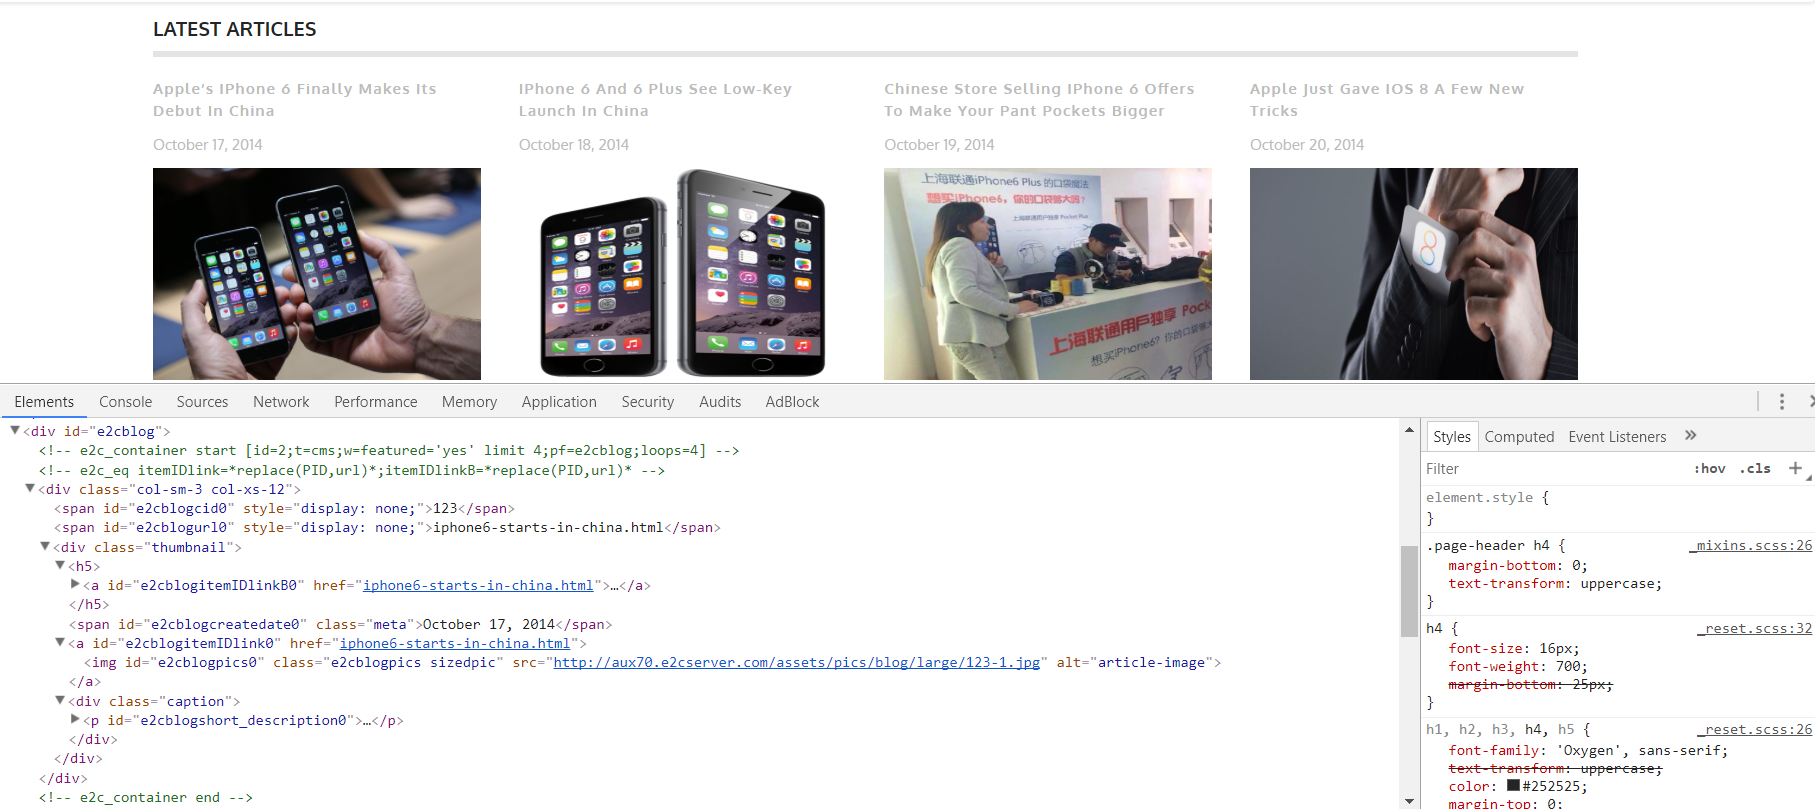Click 'text-transform: uppercase' under .page-header h4
Screen dimensions: 1815x809
(x=1555, y=583)
